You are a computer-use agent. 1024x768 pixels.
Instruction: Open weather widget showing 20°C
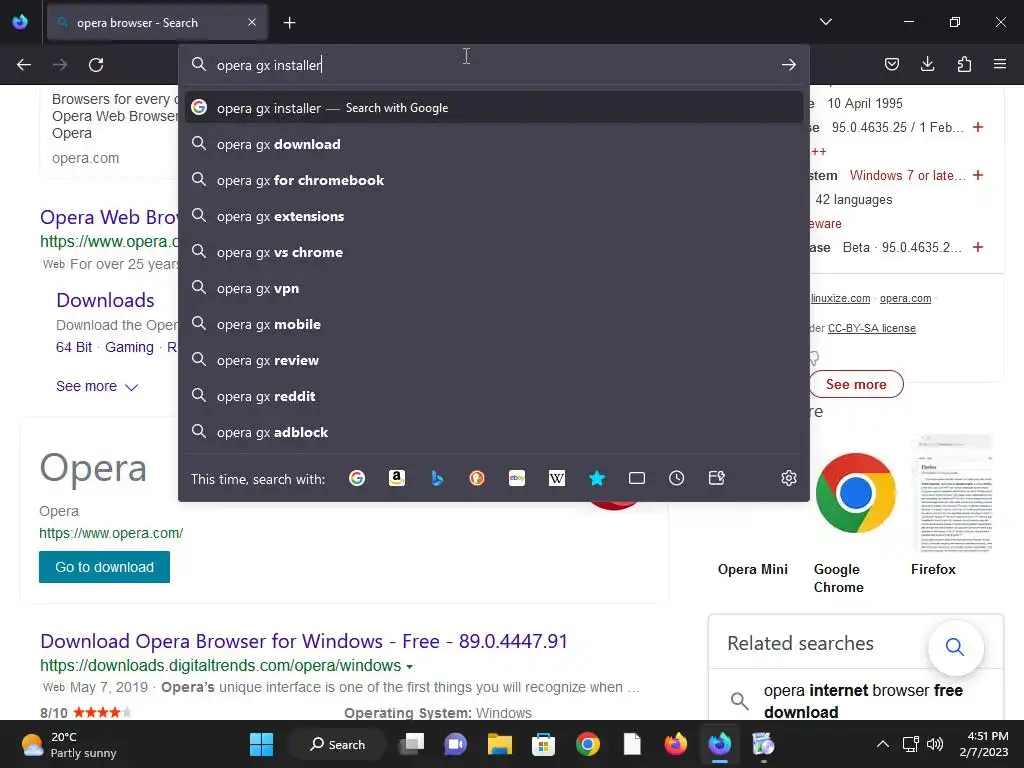[69, 744]
